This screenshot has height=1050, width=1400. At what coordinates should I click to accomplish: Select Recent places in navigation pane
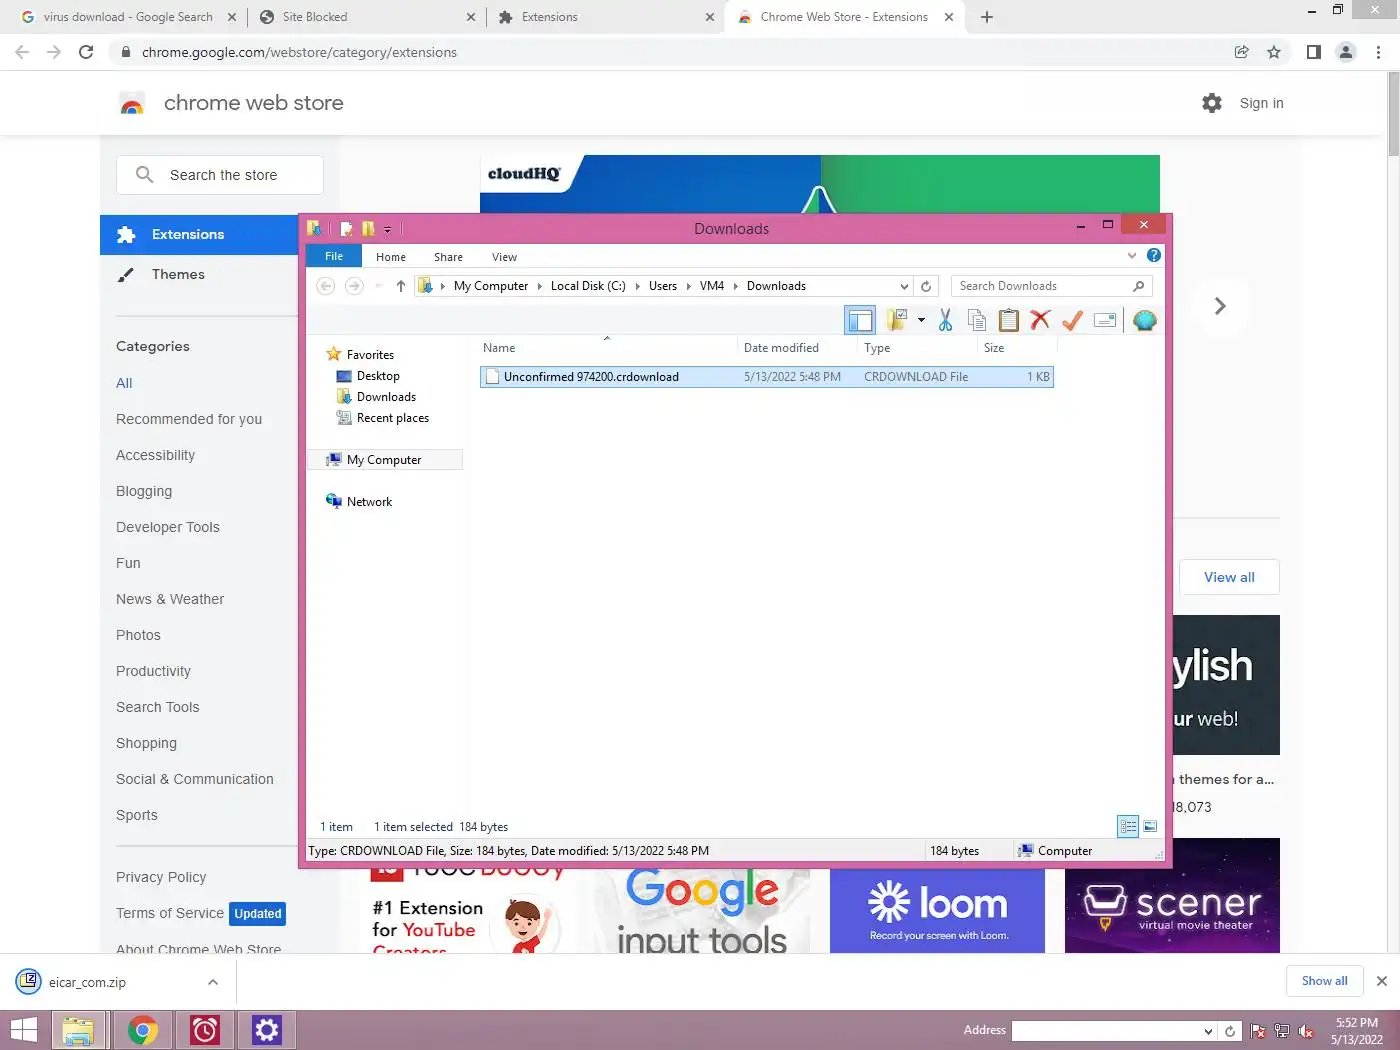coord(393,418)
